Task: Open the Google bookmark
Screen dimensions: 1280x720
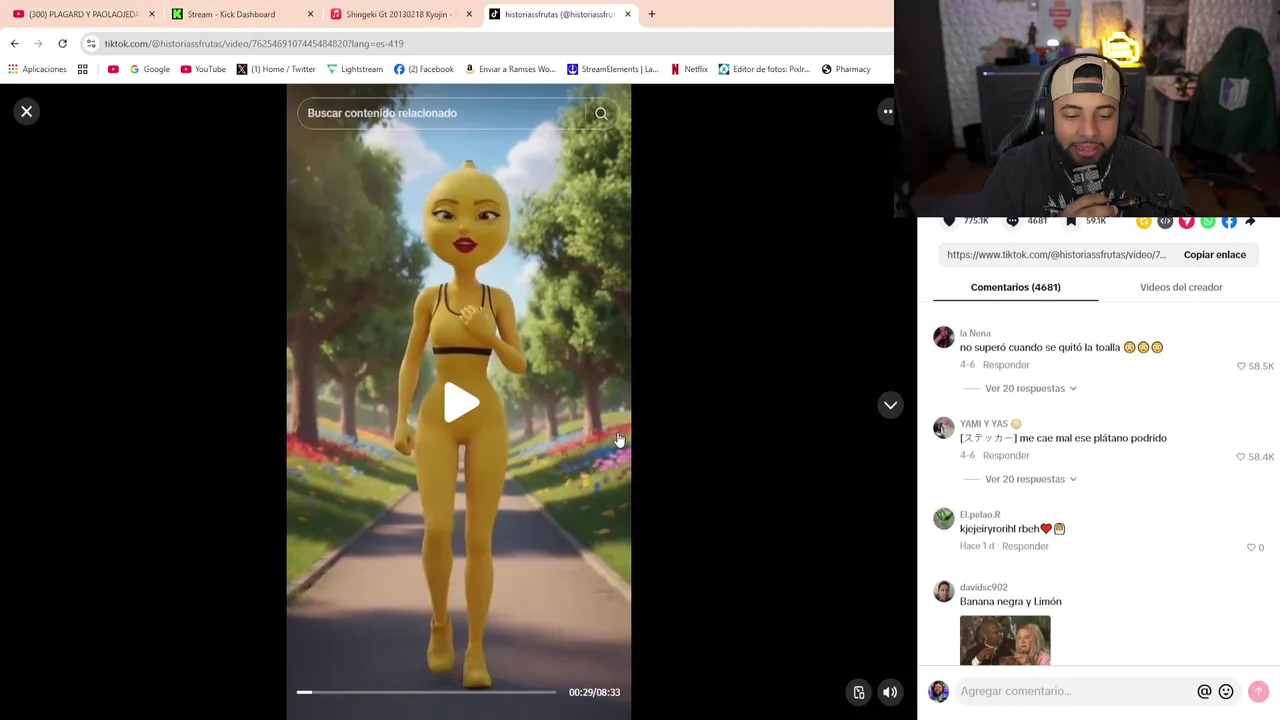Action: [150, 70]
